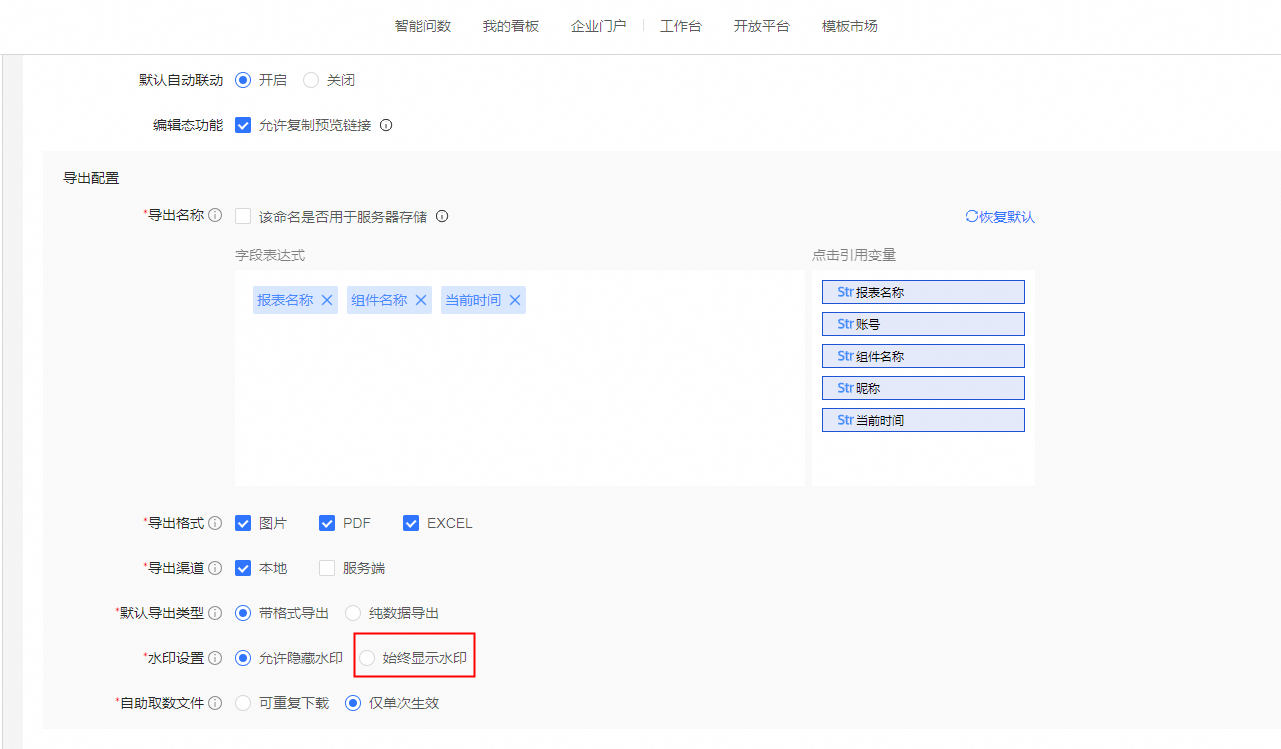The width and height of the screenshot is (1281, 749).
Task: Insert the 账号 variable
Action: (x=923, y=324)
